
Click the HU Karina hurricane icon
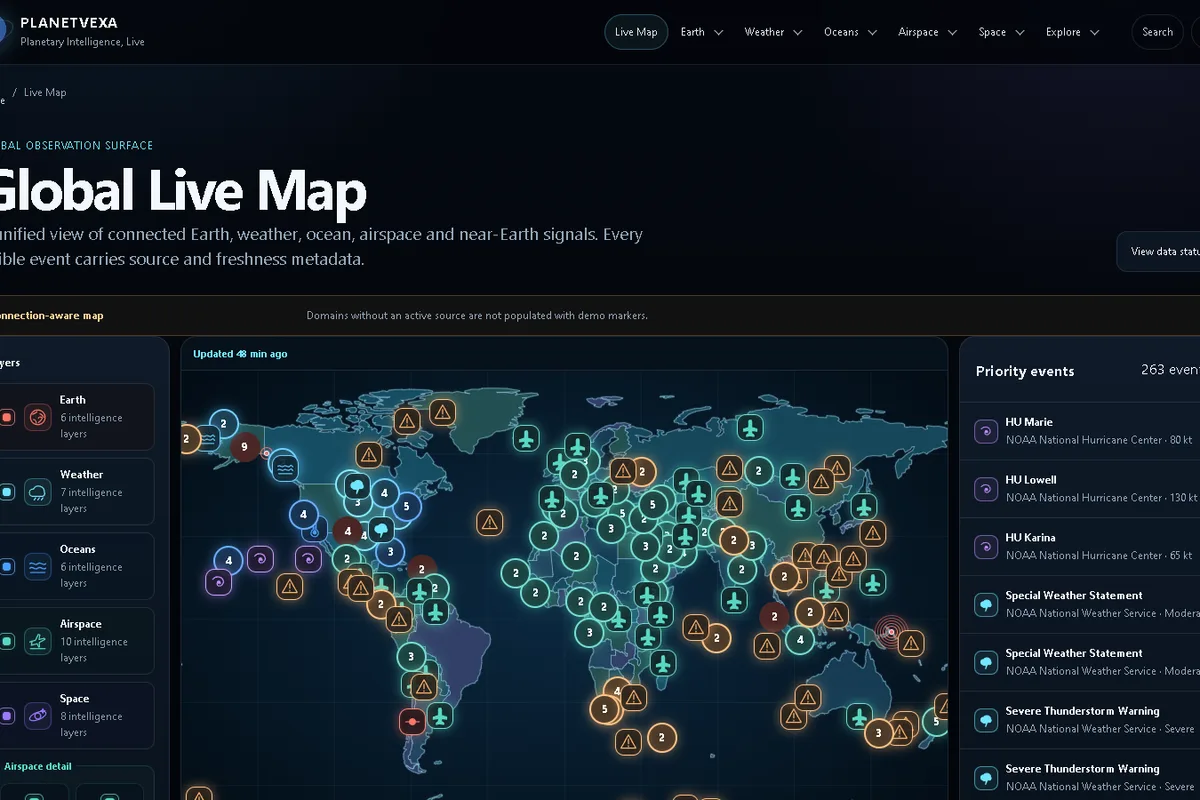(987, 546)
